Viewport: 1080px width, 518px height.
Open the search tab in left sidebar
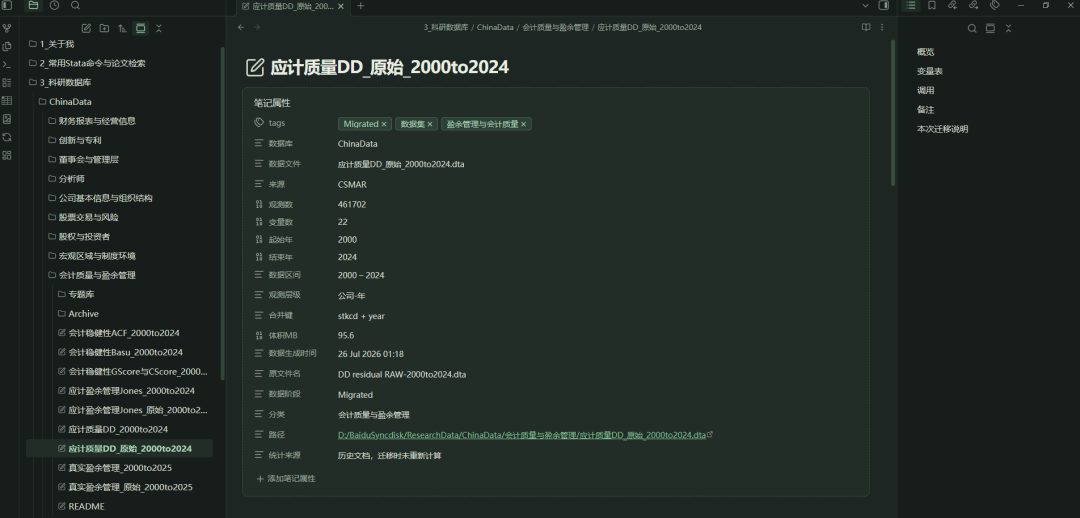pos(76,6)
